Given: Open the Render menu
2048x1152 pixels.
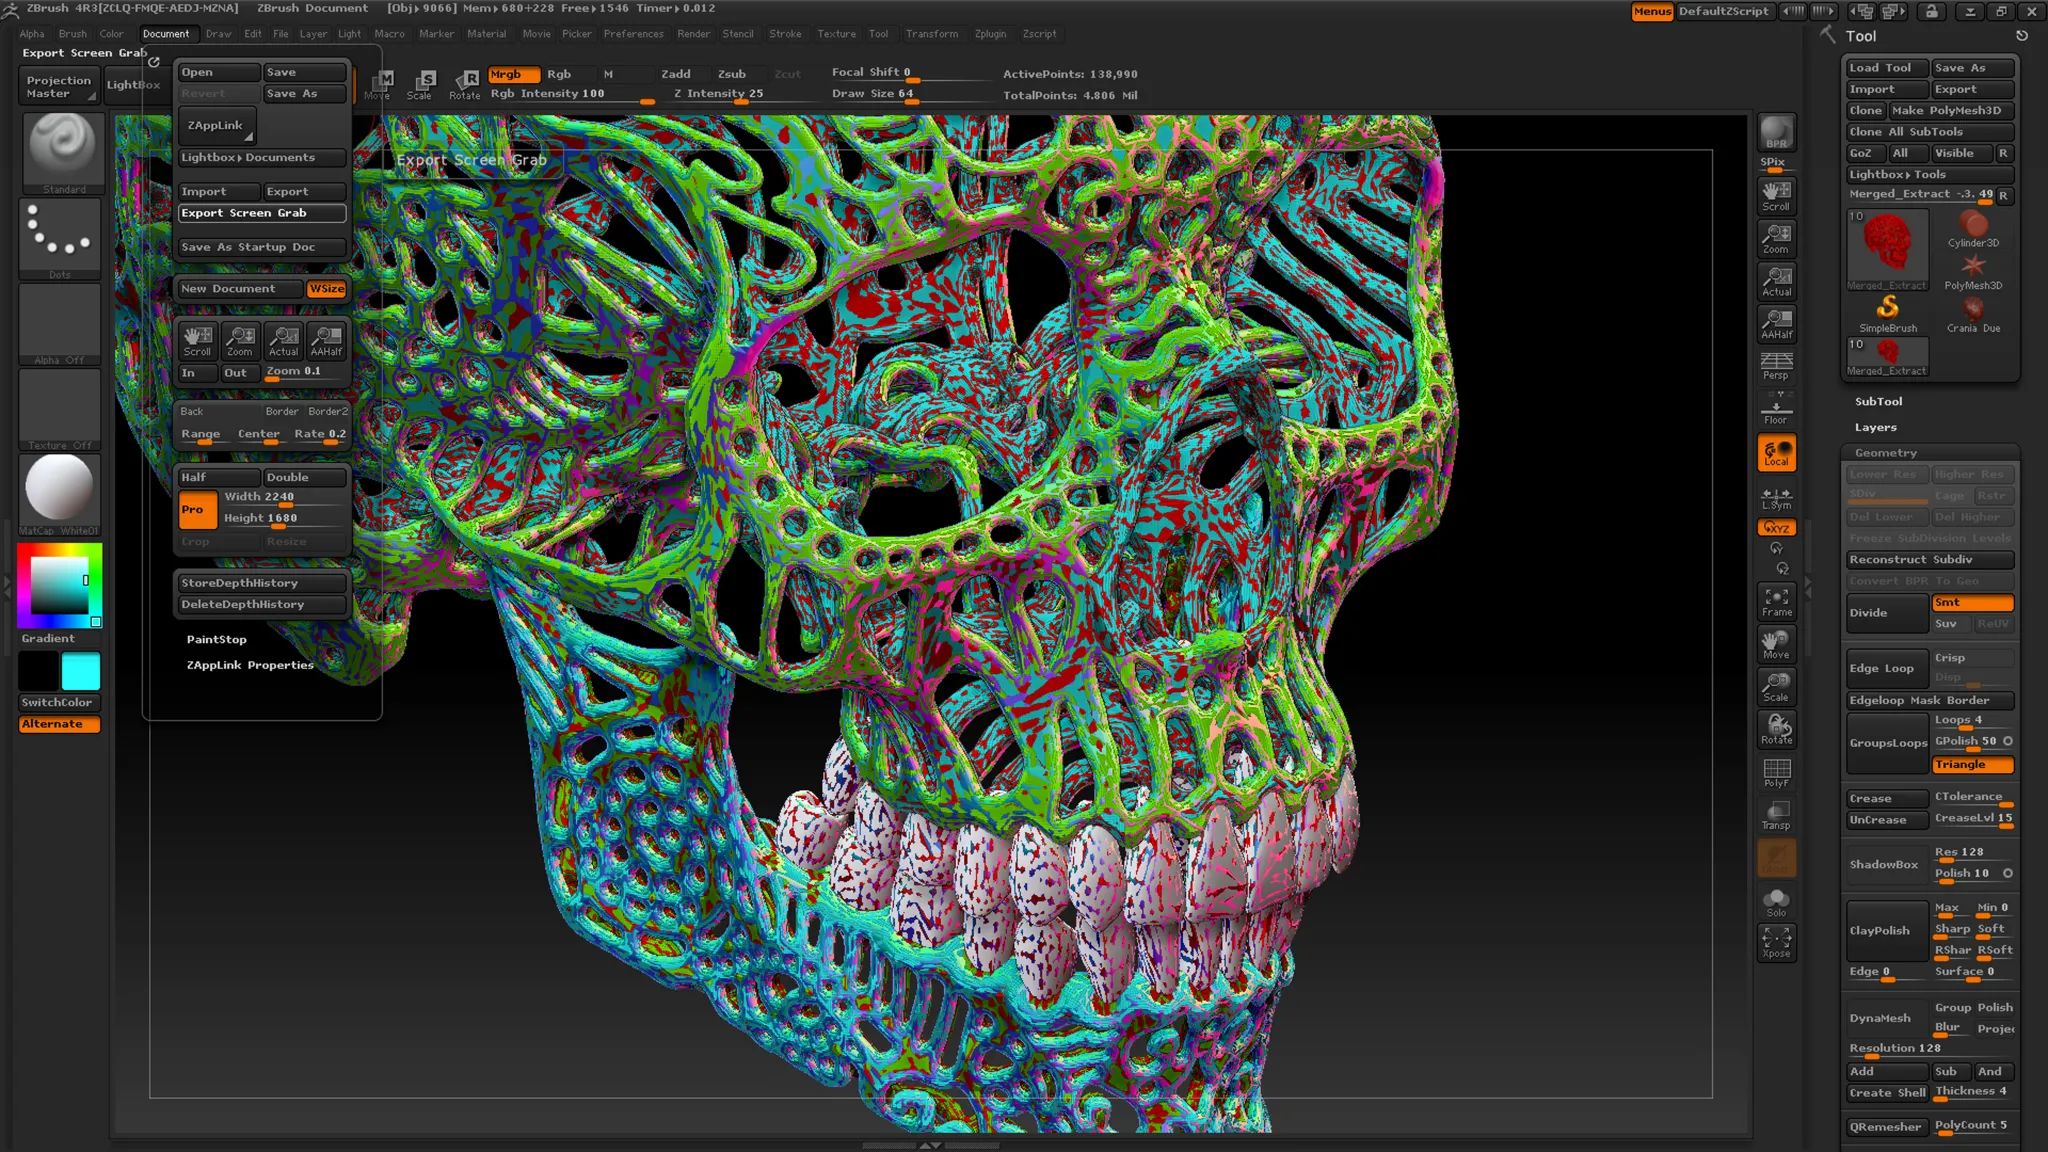Looking at the screenshot, I should click(693, 34).
